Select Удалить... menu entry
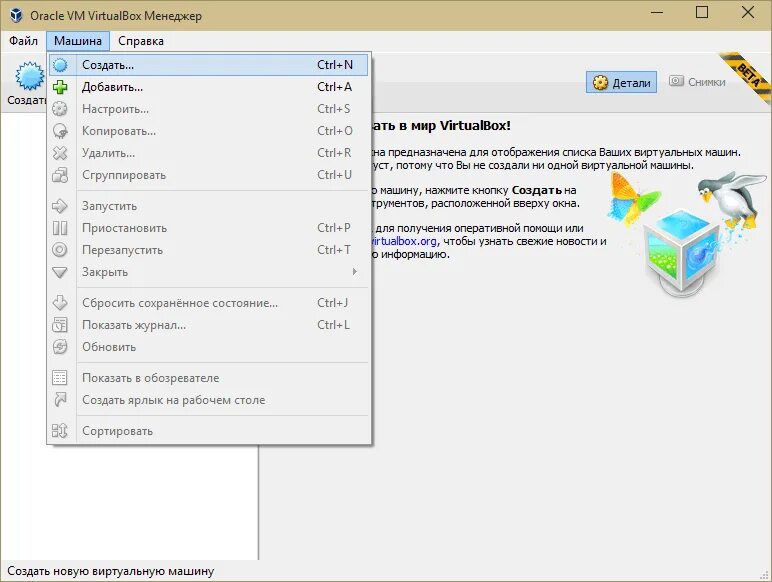 tap(209, 153)
